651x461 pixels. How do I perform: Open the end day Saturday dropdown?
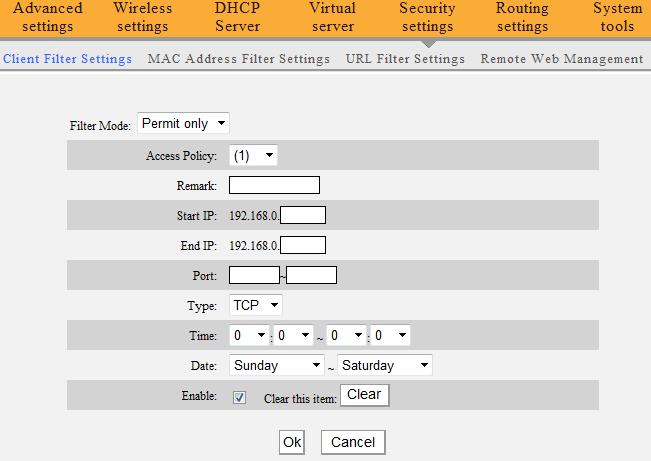coord(385,366)
